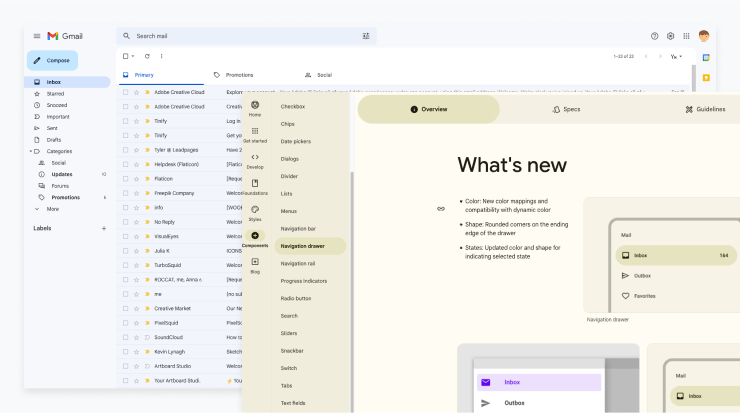Select the Primary inbox tab

(x=161, y=75)
